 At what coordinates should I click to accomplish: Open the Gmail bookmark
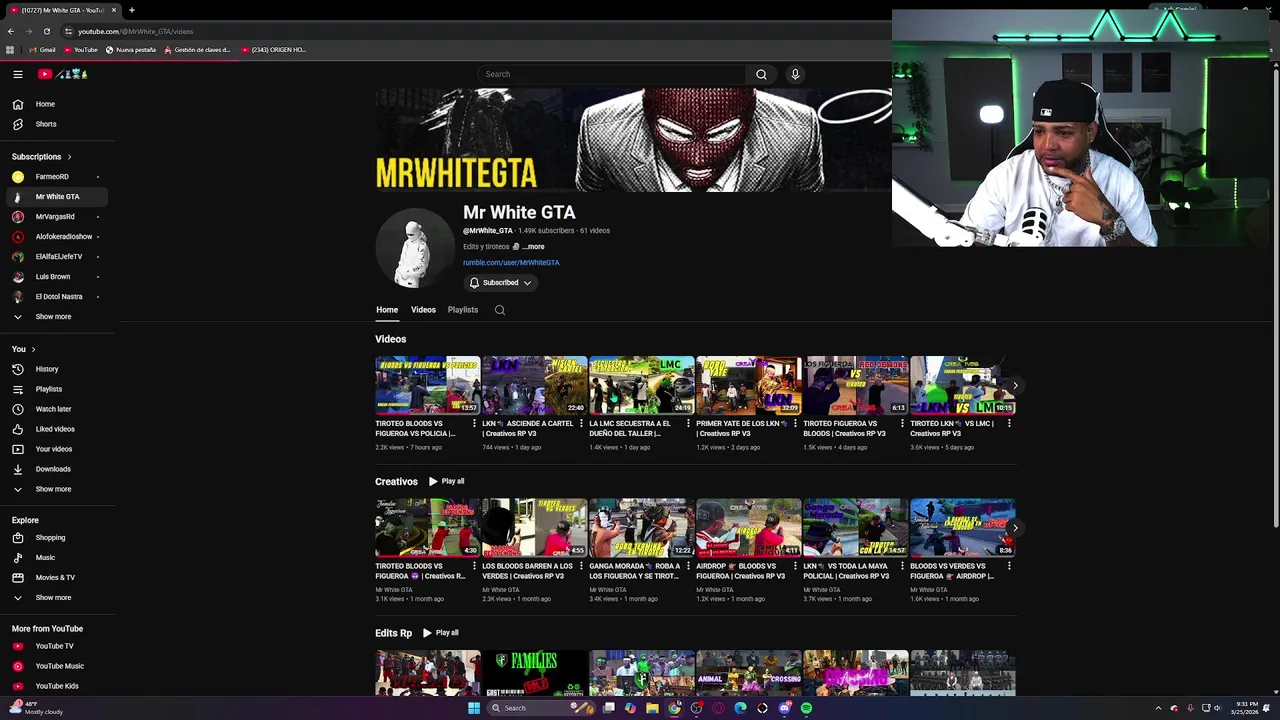(x=42, y=49)
